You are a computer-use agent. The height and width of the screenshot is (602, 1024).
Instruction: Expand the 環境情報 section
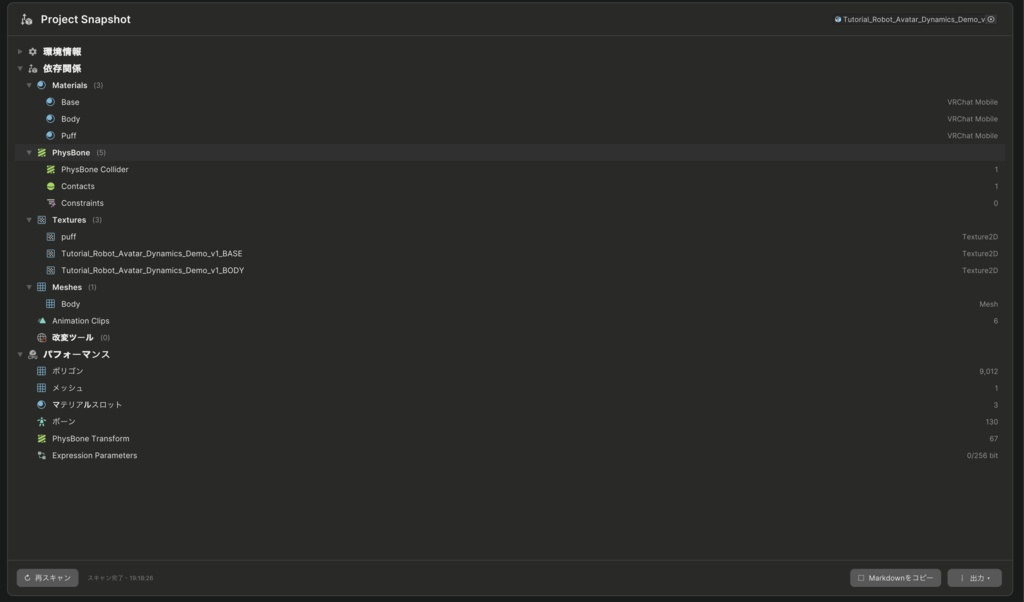pos(20,52)
